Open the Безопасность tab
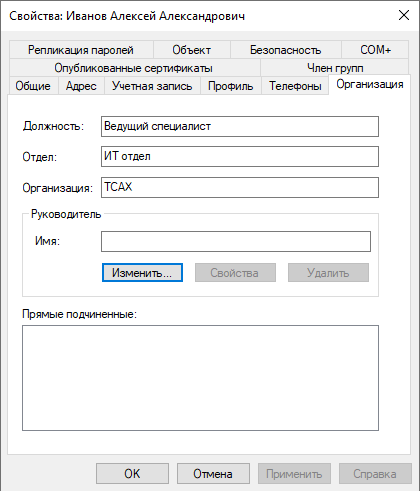This screenshot has width=420, height=491. pos(286,50)
